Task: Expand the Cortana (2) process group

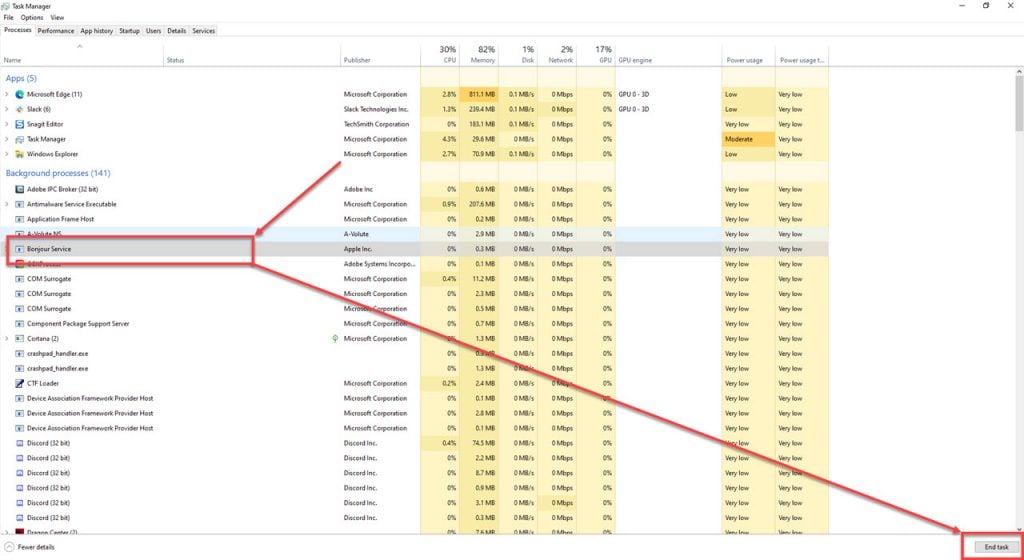Action: click(x=7, y=339)
